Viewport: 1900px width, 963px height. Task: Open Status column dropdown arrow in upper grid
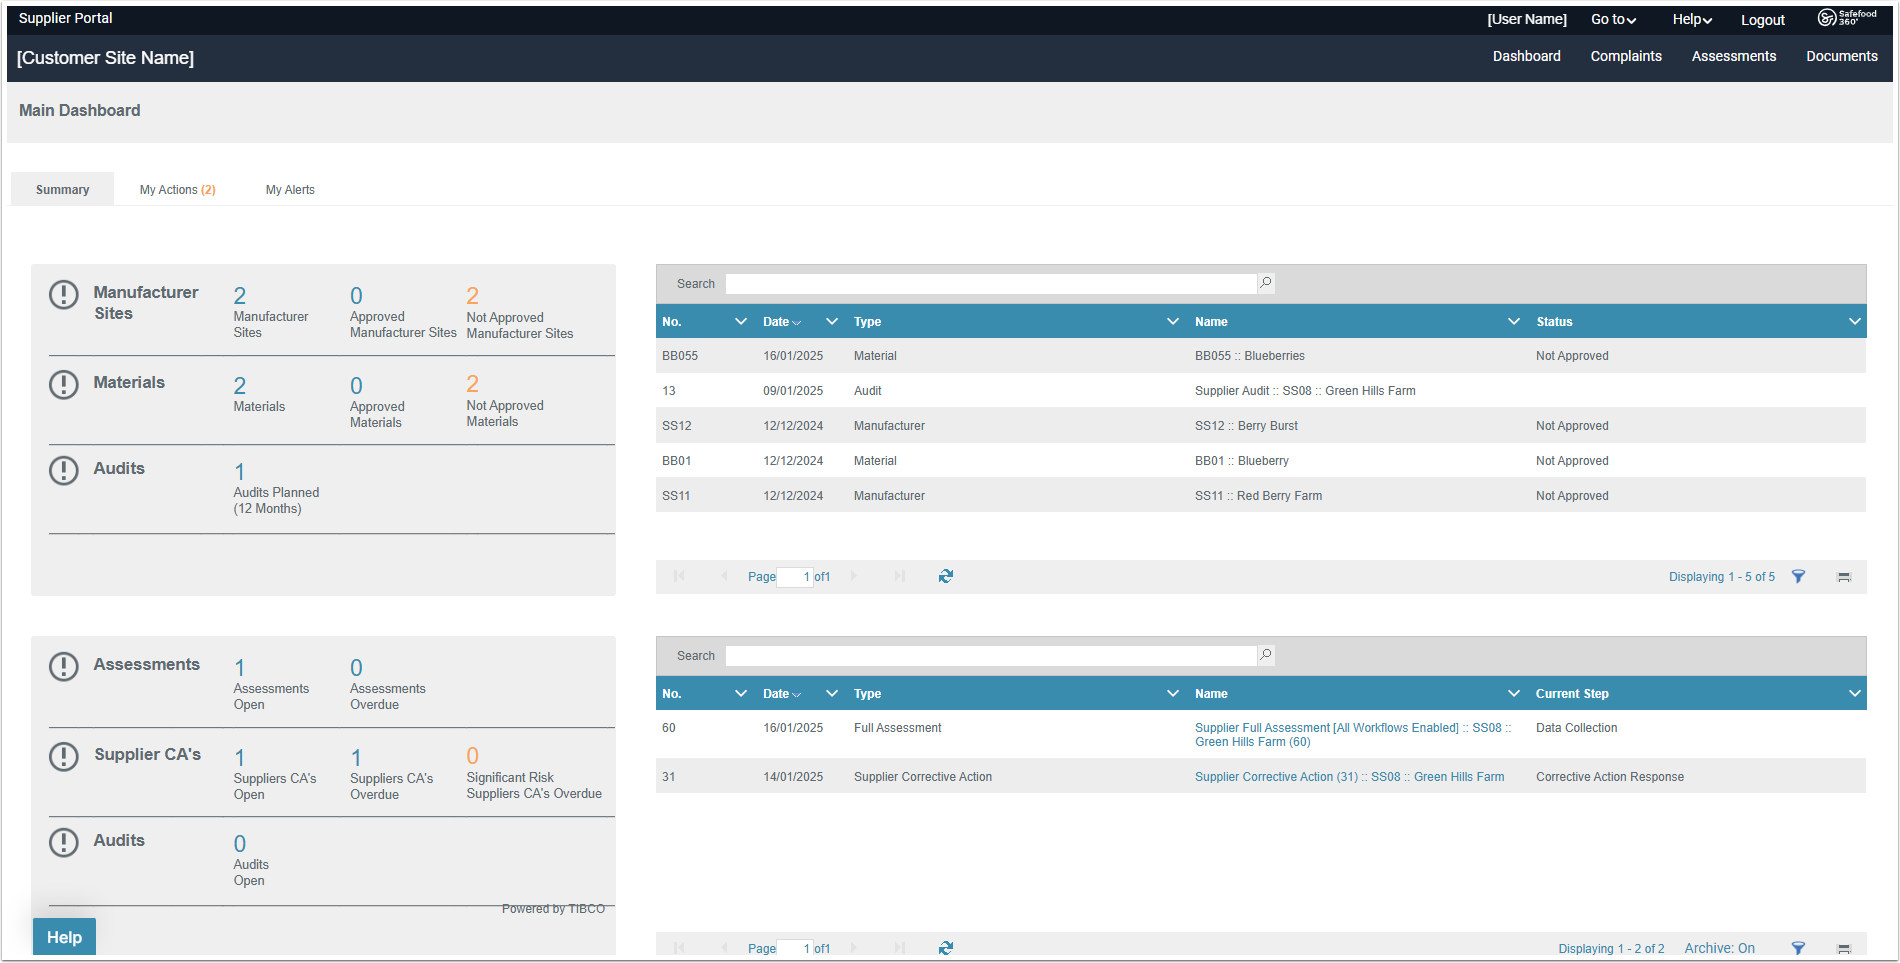pos(1854,321)
